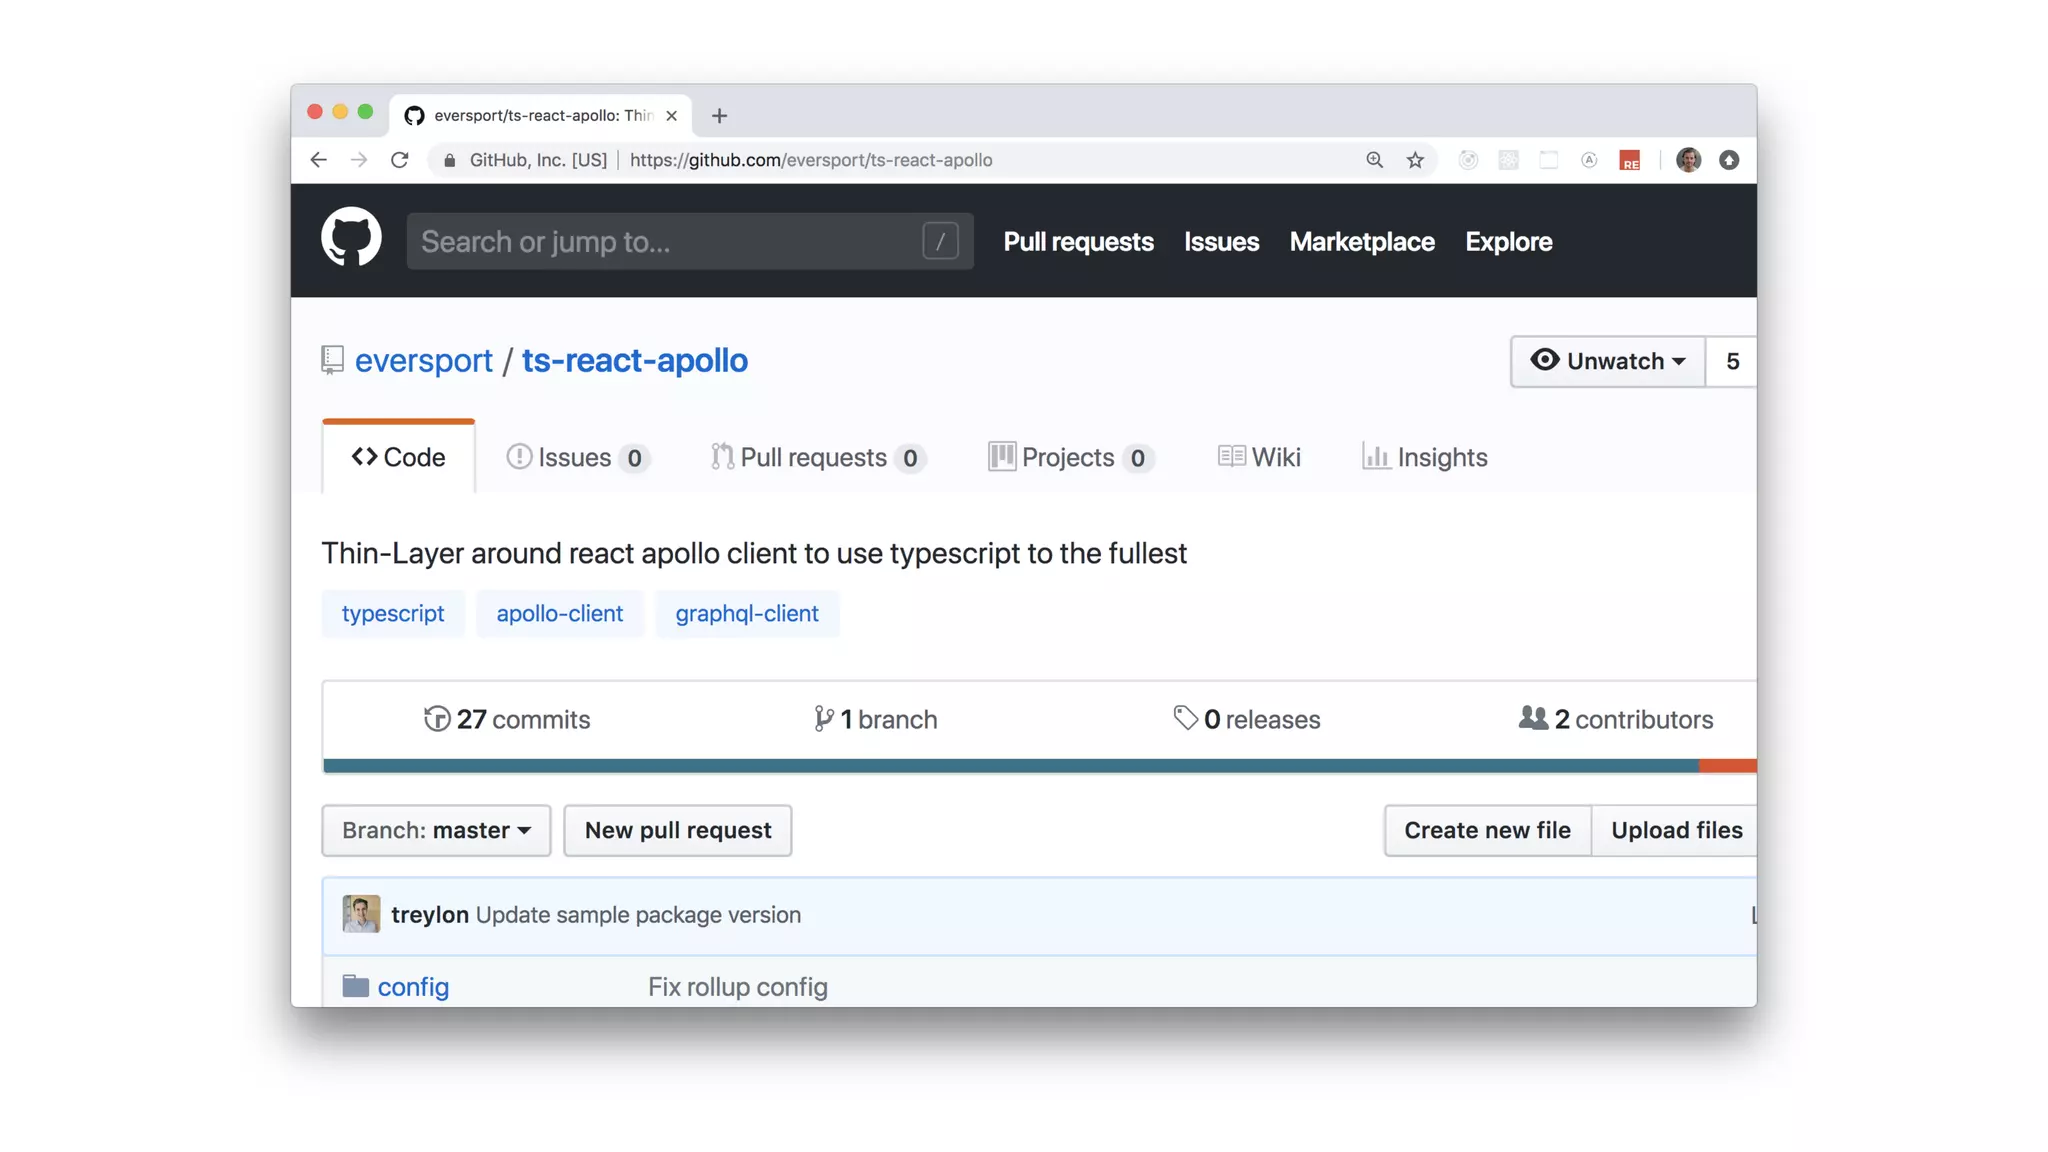Screen dimensions: 2048x1152
Task: Open a new browser tab
Action: point(719,116)
